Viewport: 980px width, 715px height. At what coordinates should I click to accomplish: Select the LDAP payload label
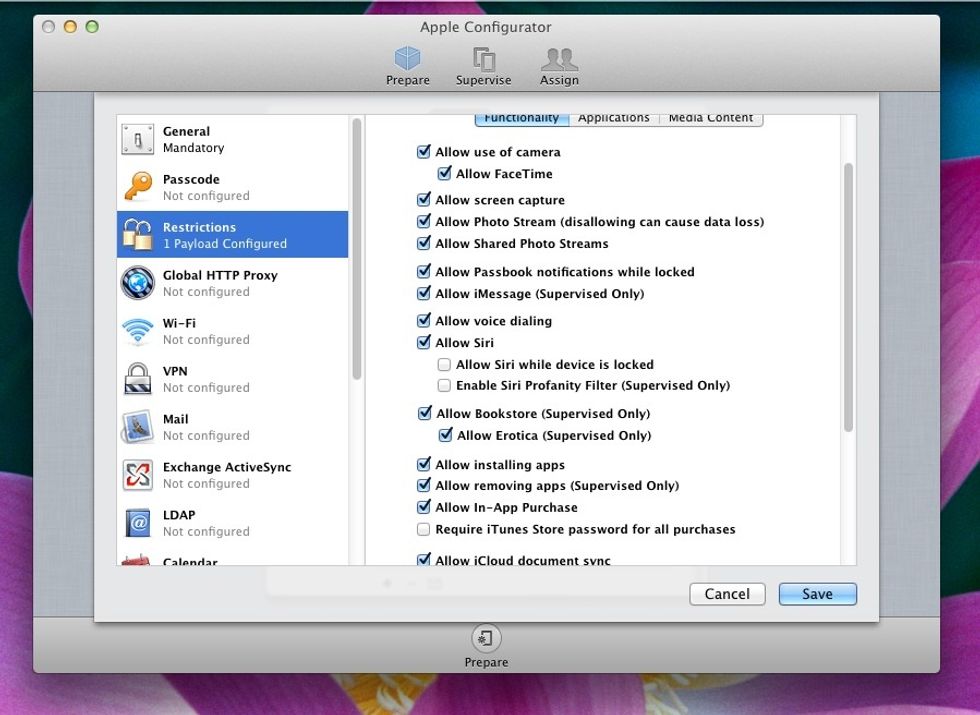[x=179, y=515]
